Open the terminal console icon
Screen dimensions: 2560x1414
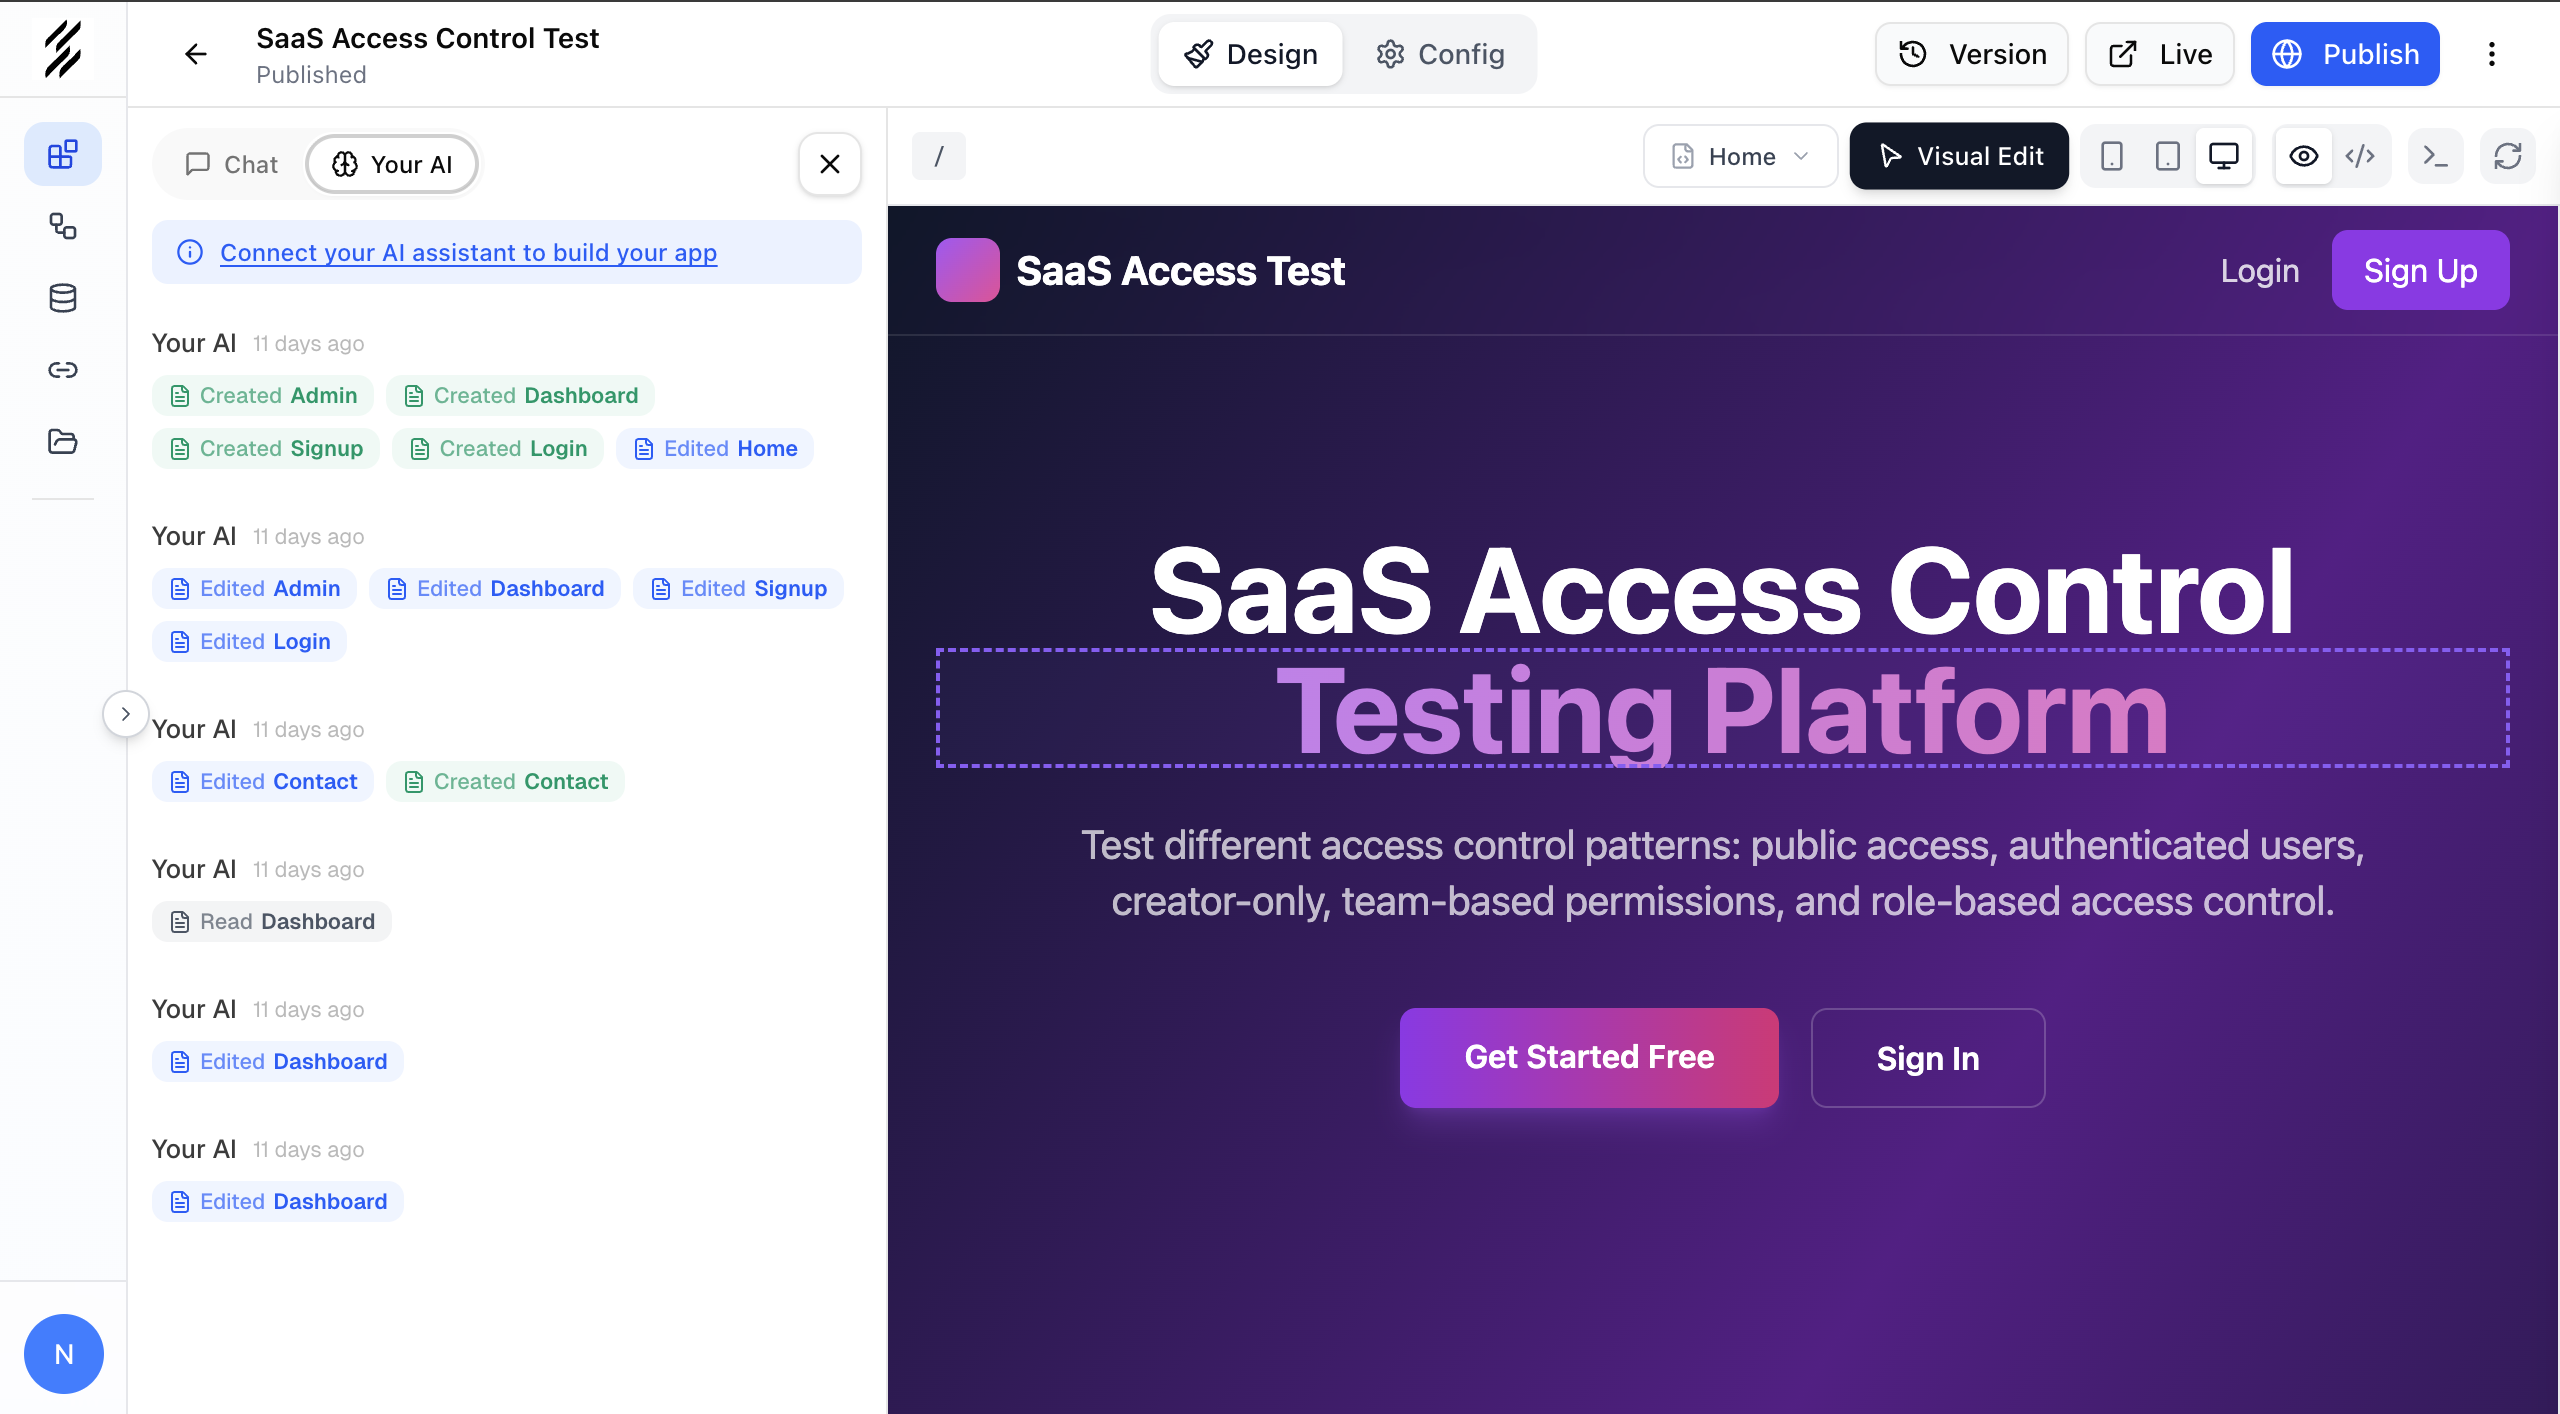(2435, 156)
